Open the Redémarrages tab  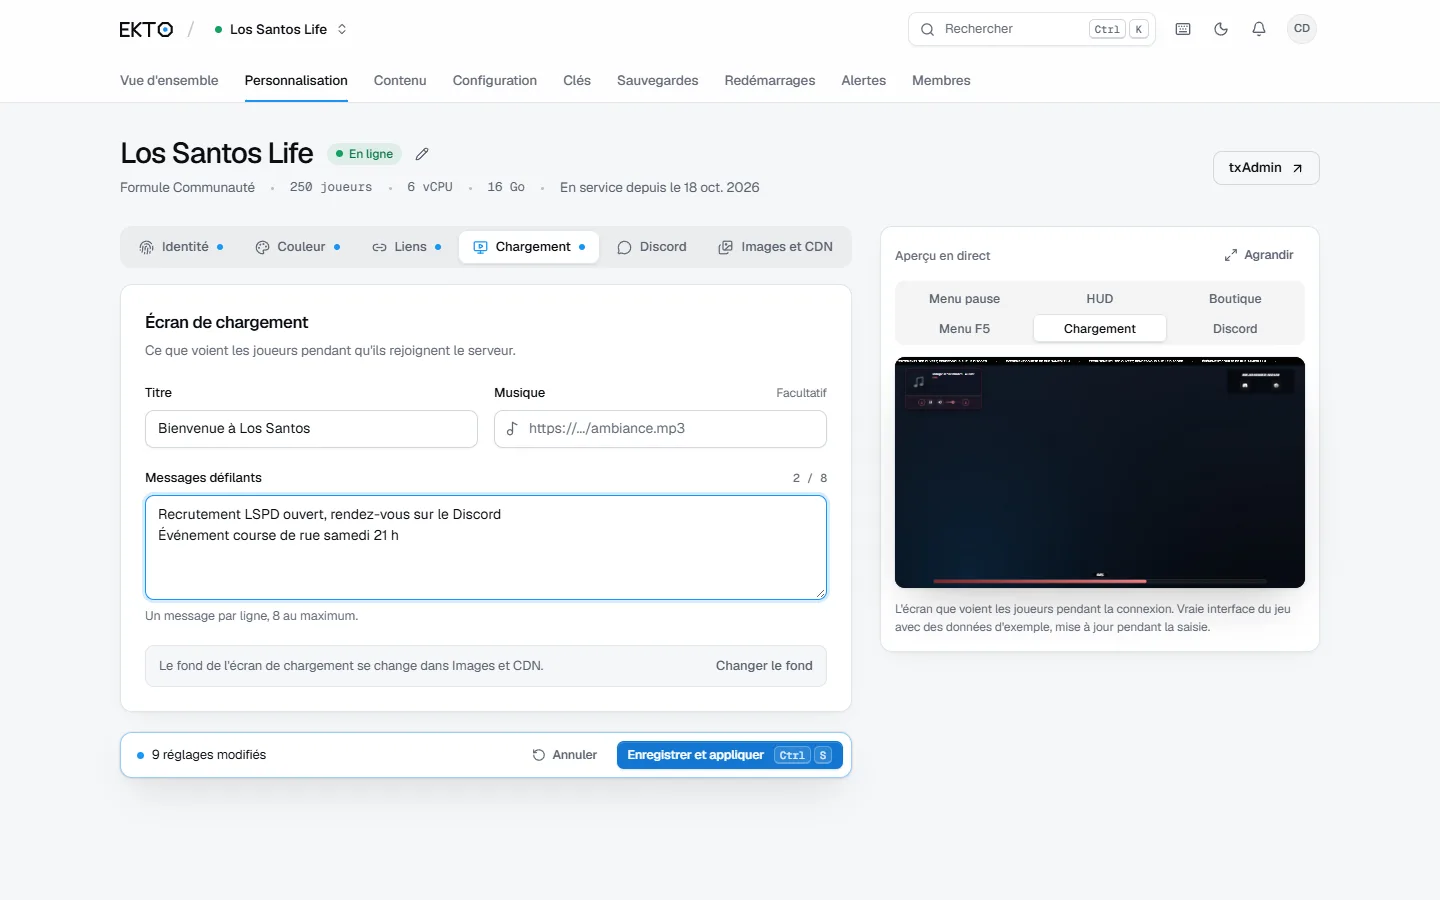[770, 80]
